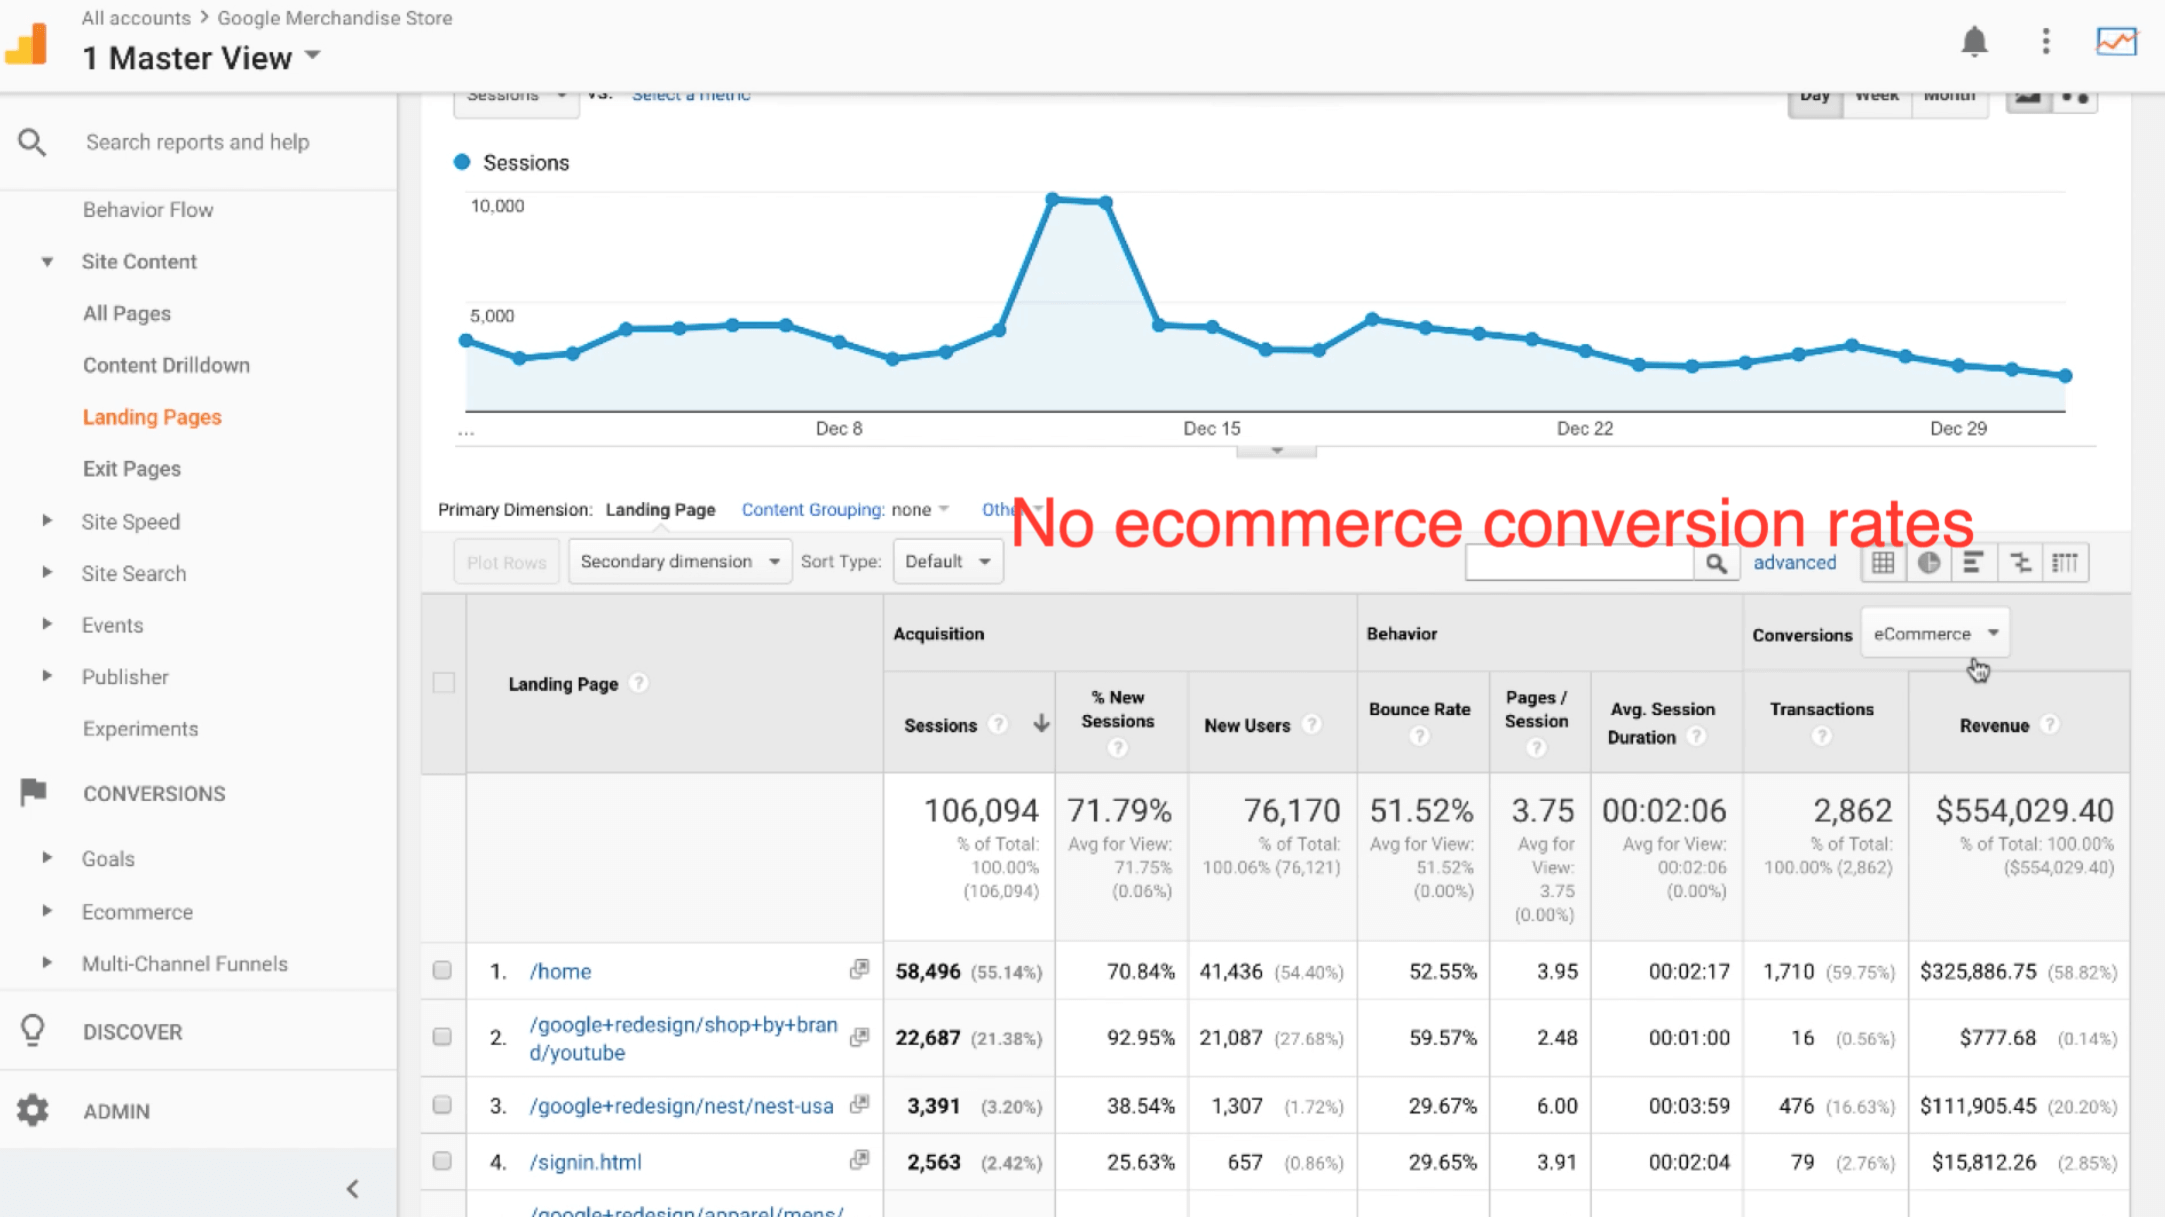Click the table comparison view icon
This screenshot has width=2165, height=1217.
[2019, 562]
